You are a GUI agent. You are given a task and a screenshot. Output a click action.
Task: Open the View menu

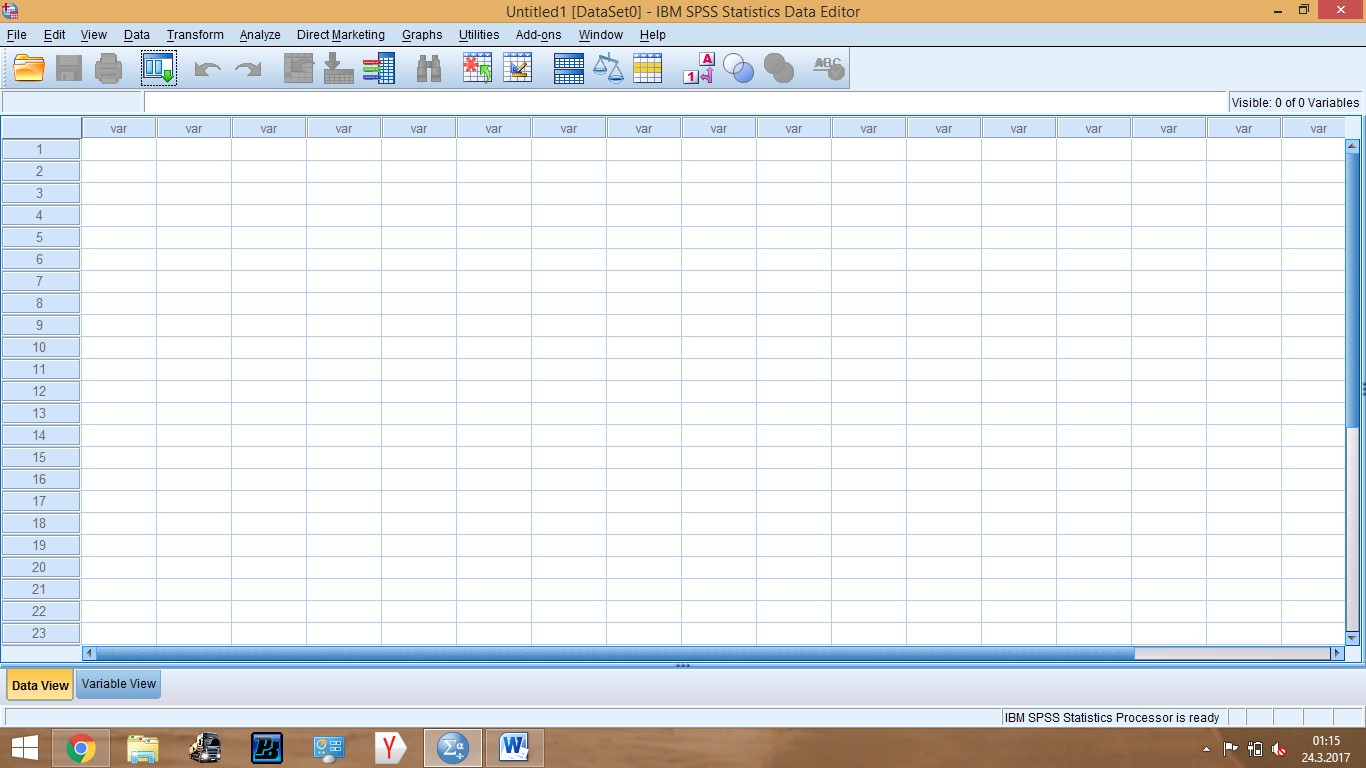pyautogui.click(x=94, y=35)
